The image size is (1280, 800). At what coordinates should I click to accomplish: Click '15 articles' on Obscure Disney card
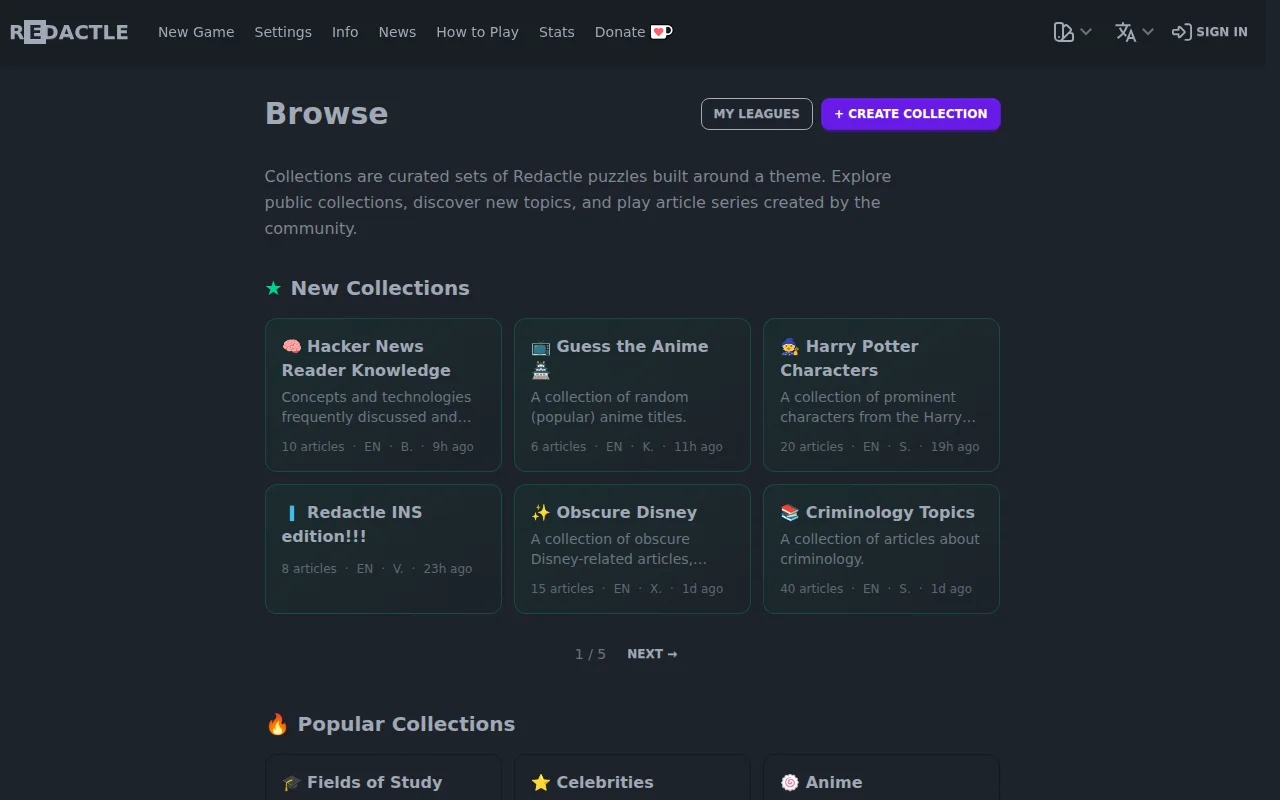tap(562, 589)
